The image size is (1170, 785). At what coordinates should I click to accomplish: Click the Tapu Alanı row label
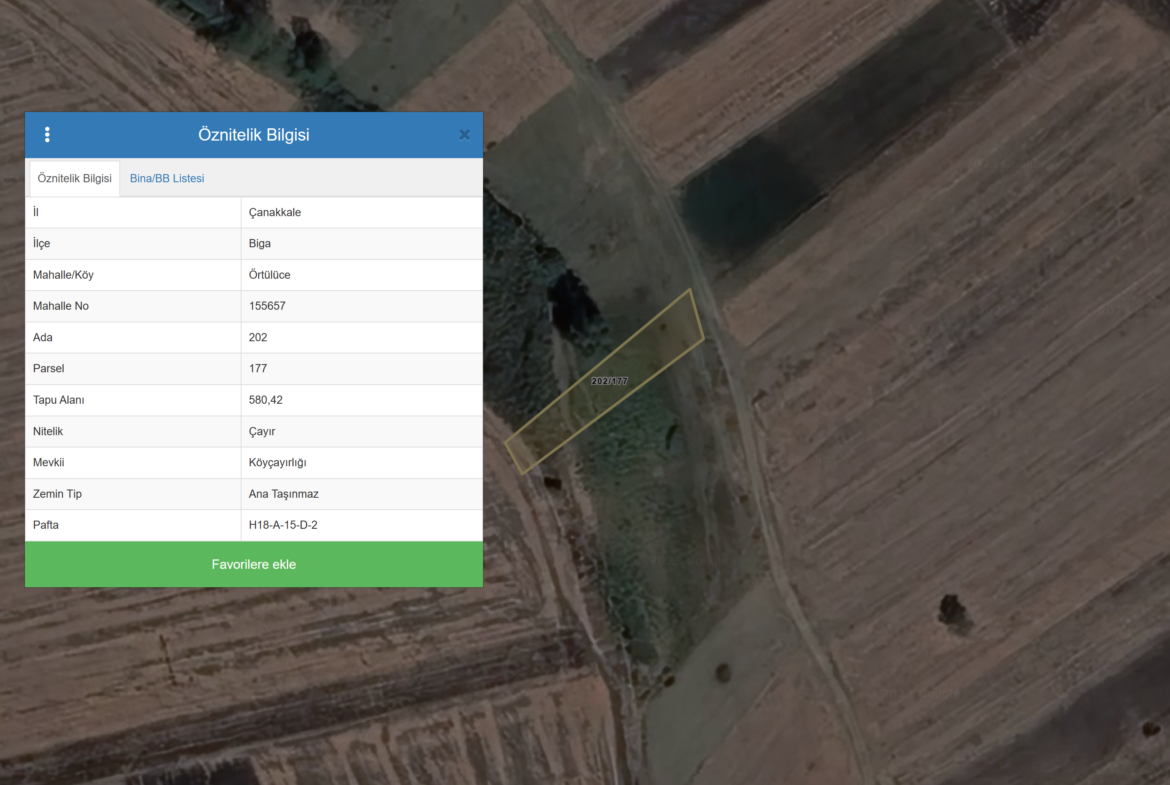(x=59, y=400)
